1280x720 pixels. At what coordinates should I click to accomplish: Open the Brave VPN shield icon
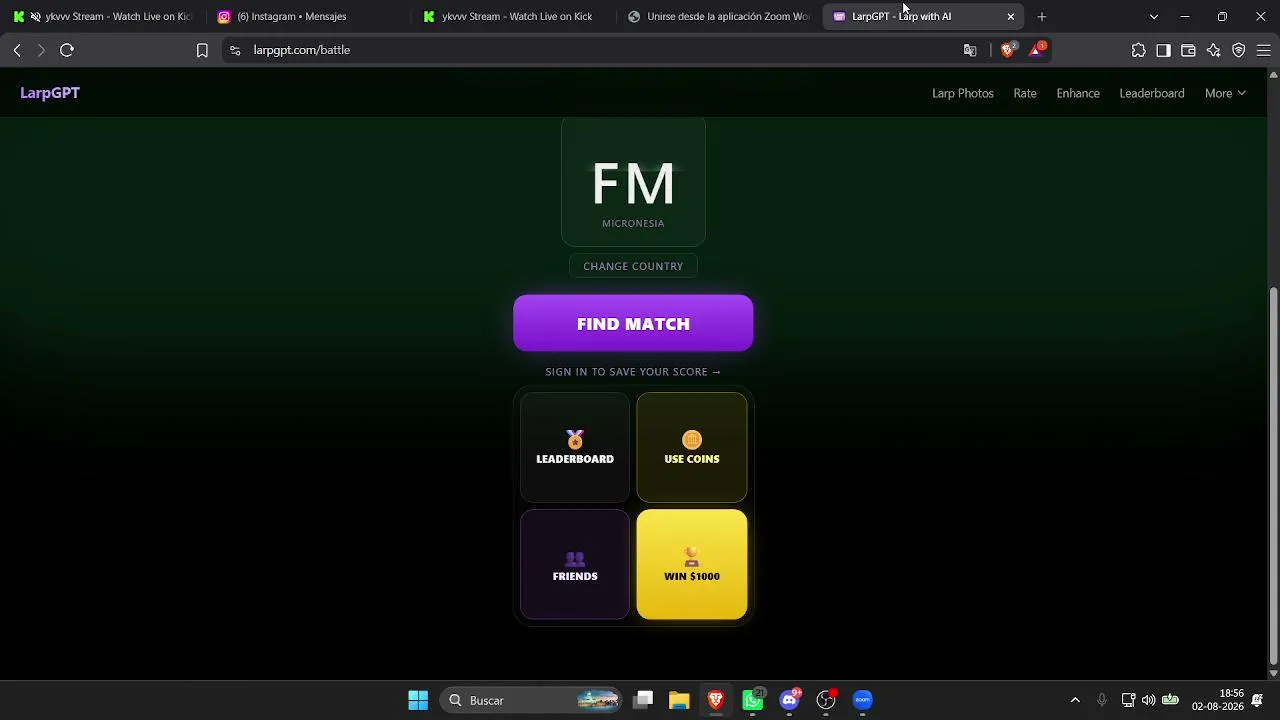[x=1239, y=50]
